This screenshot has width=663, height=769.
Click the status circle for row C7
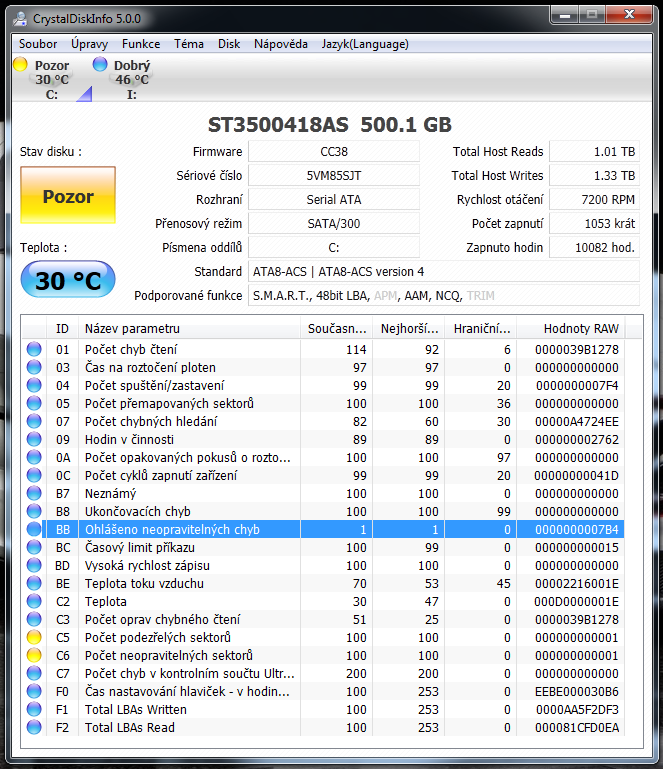[x=34, y=673]
